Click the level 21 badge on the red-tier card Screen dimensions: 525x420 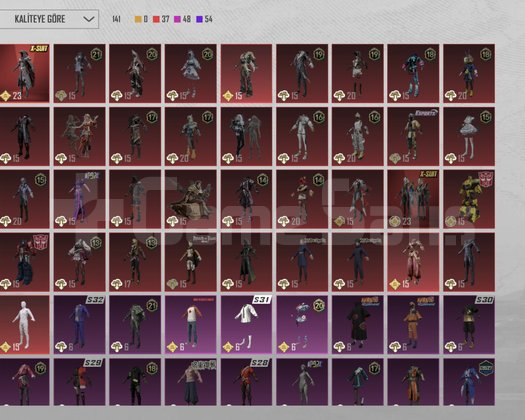pos(96,54)
